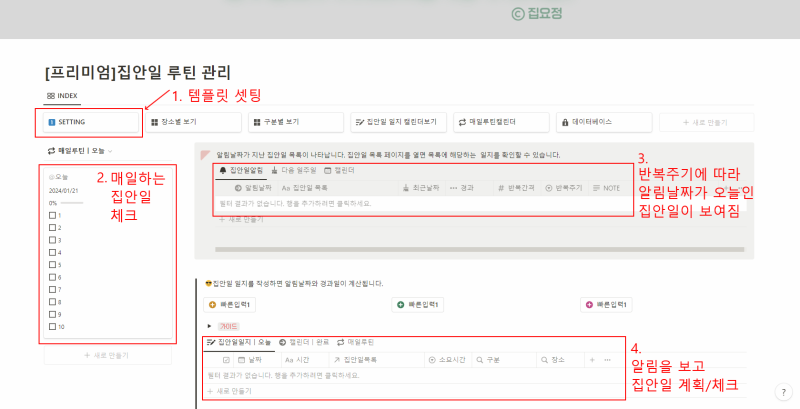Click the 소요시간 column header
The width and height of the screenshot is (800, 409).
pyautogui.click(x=447, y=360)
